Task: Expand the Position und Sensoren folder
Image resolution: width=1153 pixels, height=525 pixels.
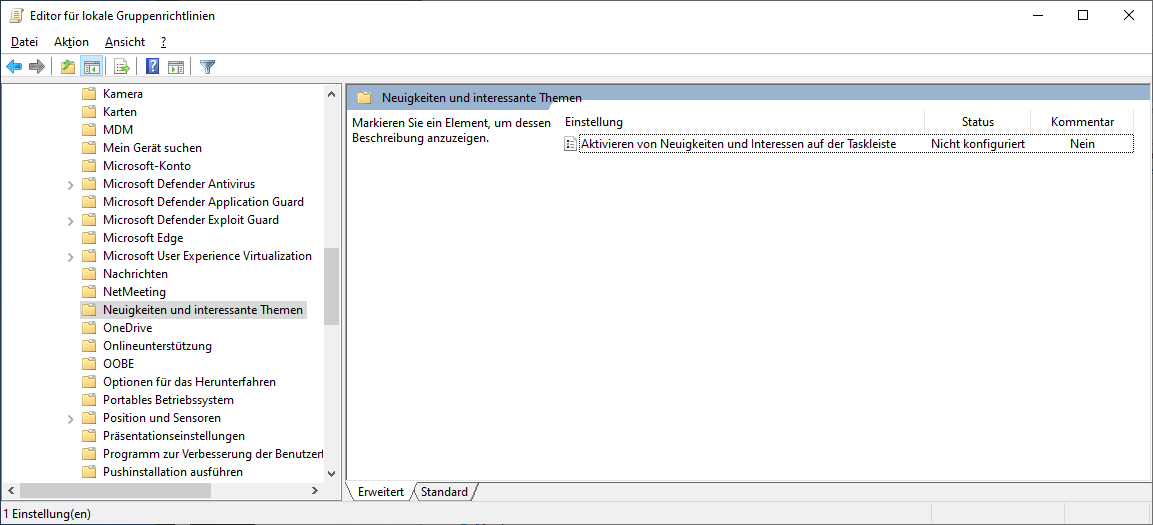Action: [70, 418]
